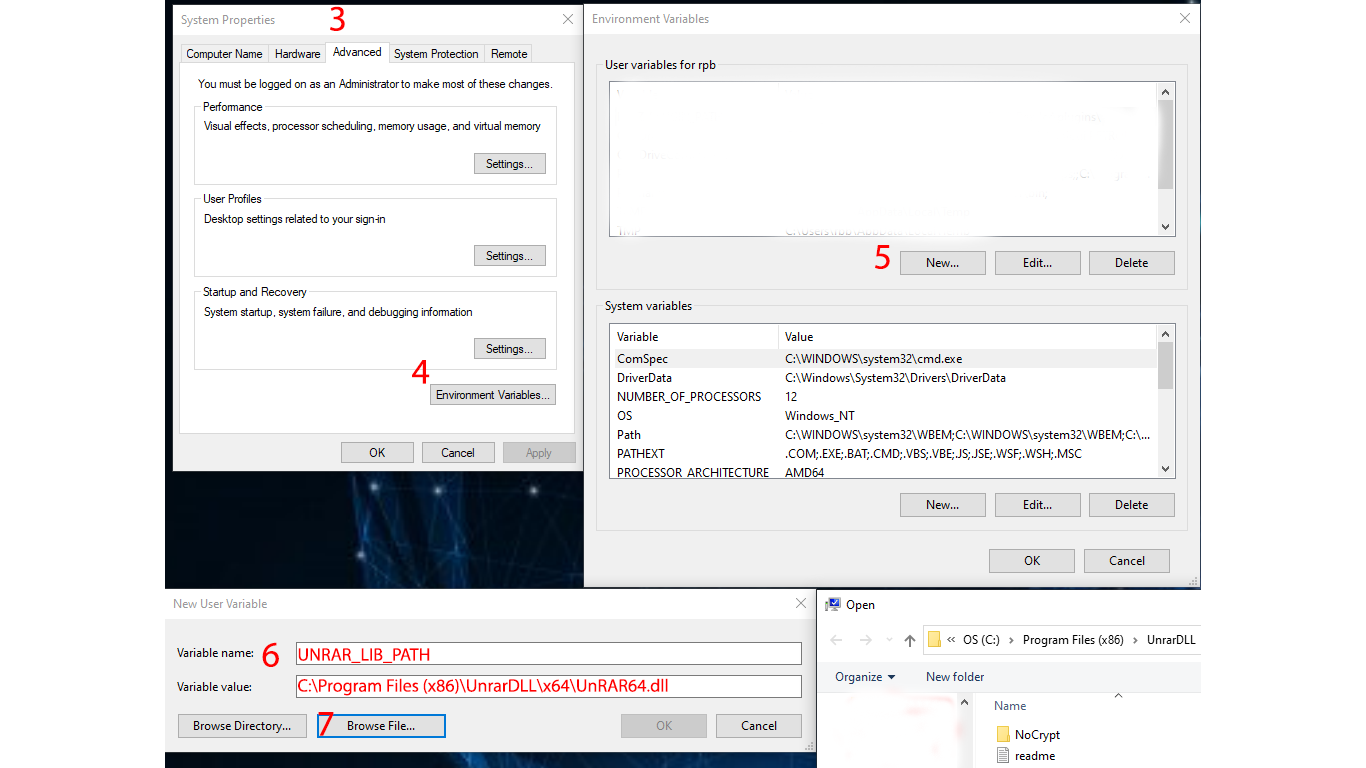
Task: Click Edit under User variables
Action: 1037,263
